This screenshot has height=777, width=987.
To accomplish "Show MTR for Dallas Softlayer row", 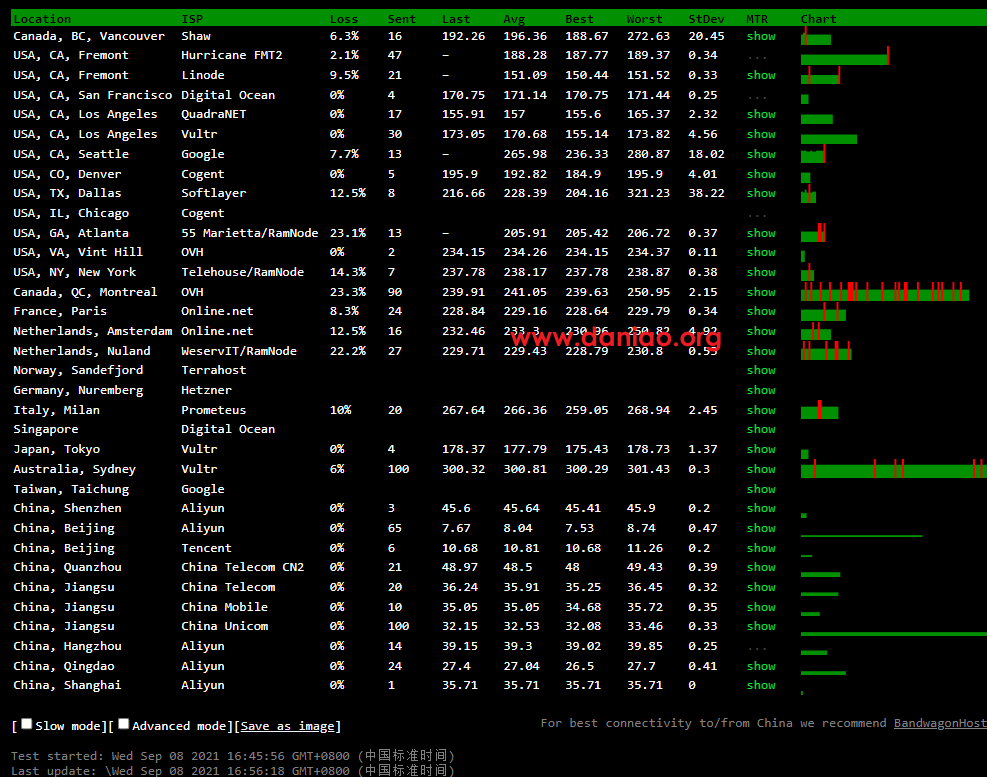I will 761,193.
